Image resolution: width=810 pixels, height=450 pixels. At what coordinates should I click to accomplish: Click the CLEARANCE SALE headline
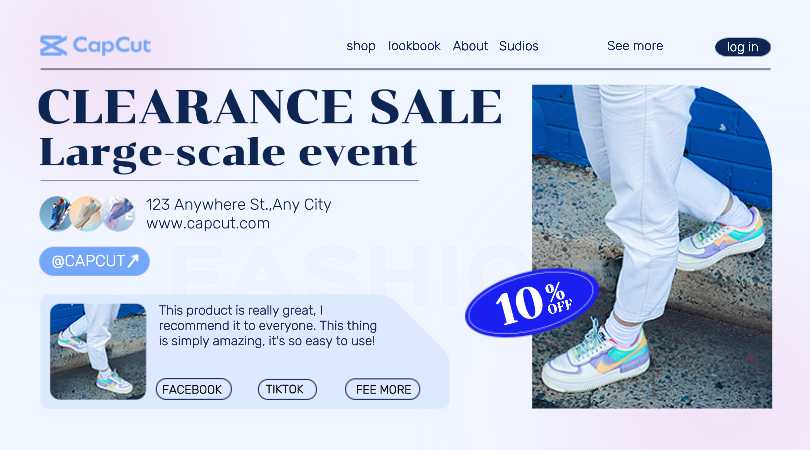point(270,106)
